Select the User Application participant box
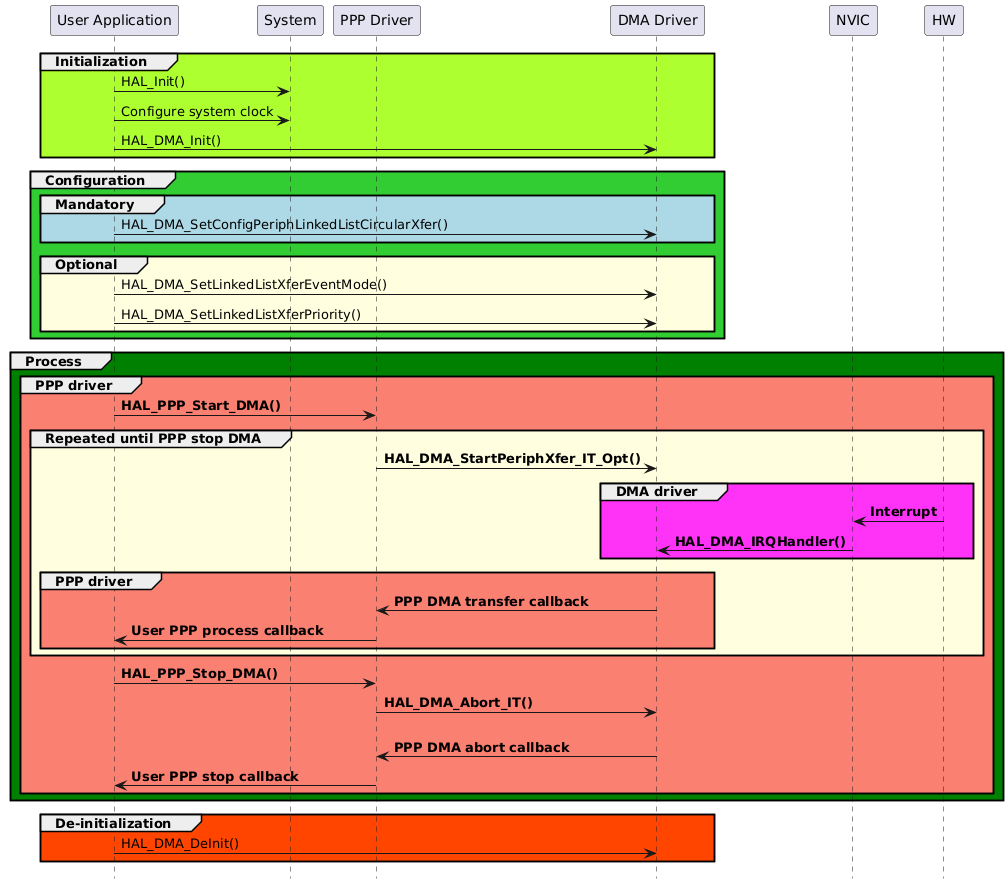1008x884 pixels. click(x=113, y=20)
